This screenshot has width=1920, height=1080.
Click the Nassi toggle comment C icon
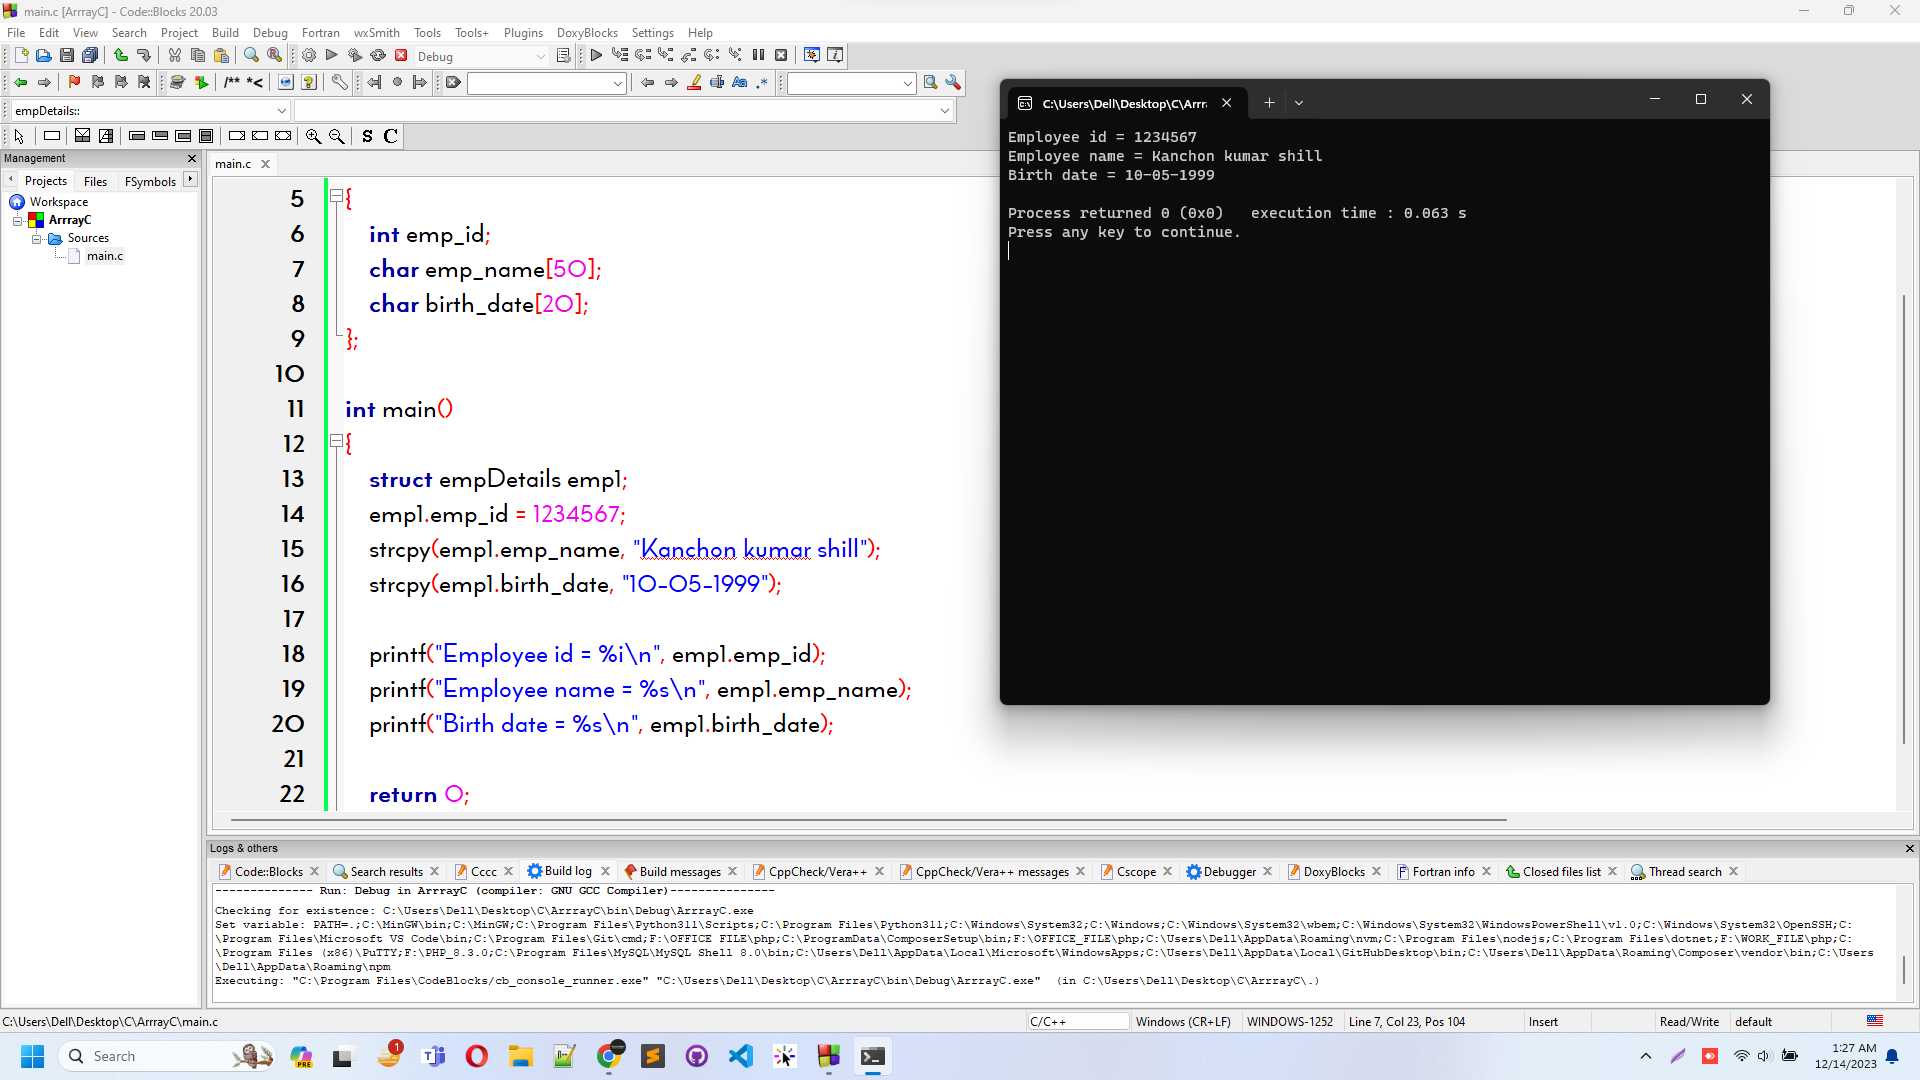391,136
